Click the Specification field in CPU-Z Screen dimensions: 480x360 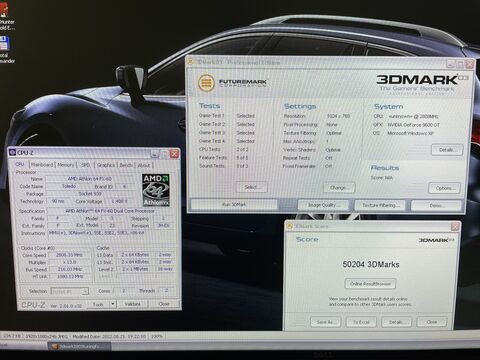pyautogui.click(x=110, y=211)
